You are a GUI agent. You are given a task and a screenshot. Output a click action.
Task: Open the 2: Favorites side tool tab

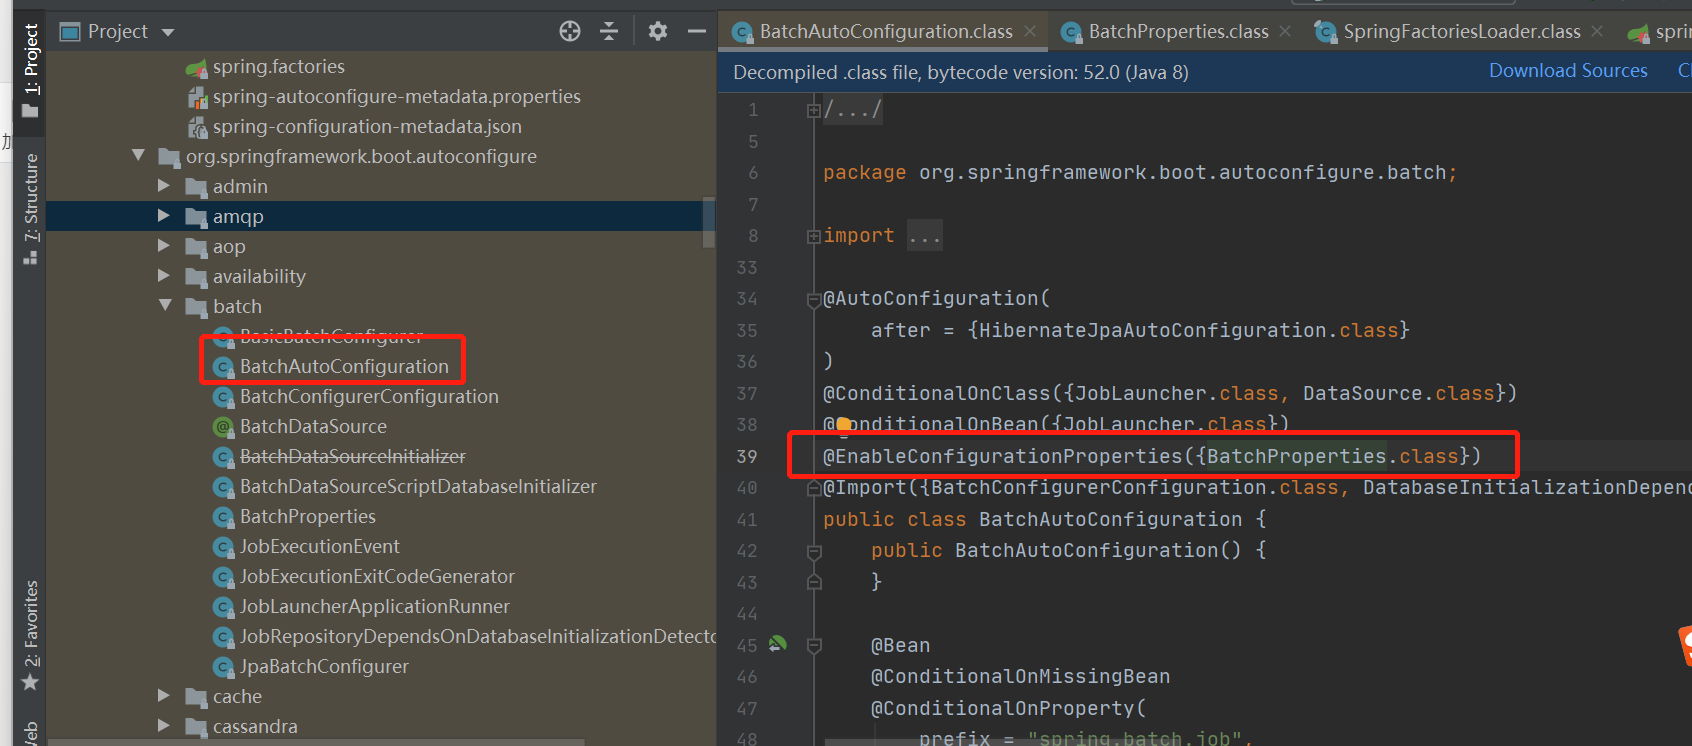tap(31, 636)
